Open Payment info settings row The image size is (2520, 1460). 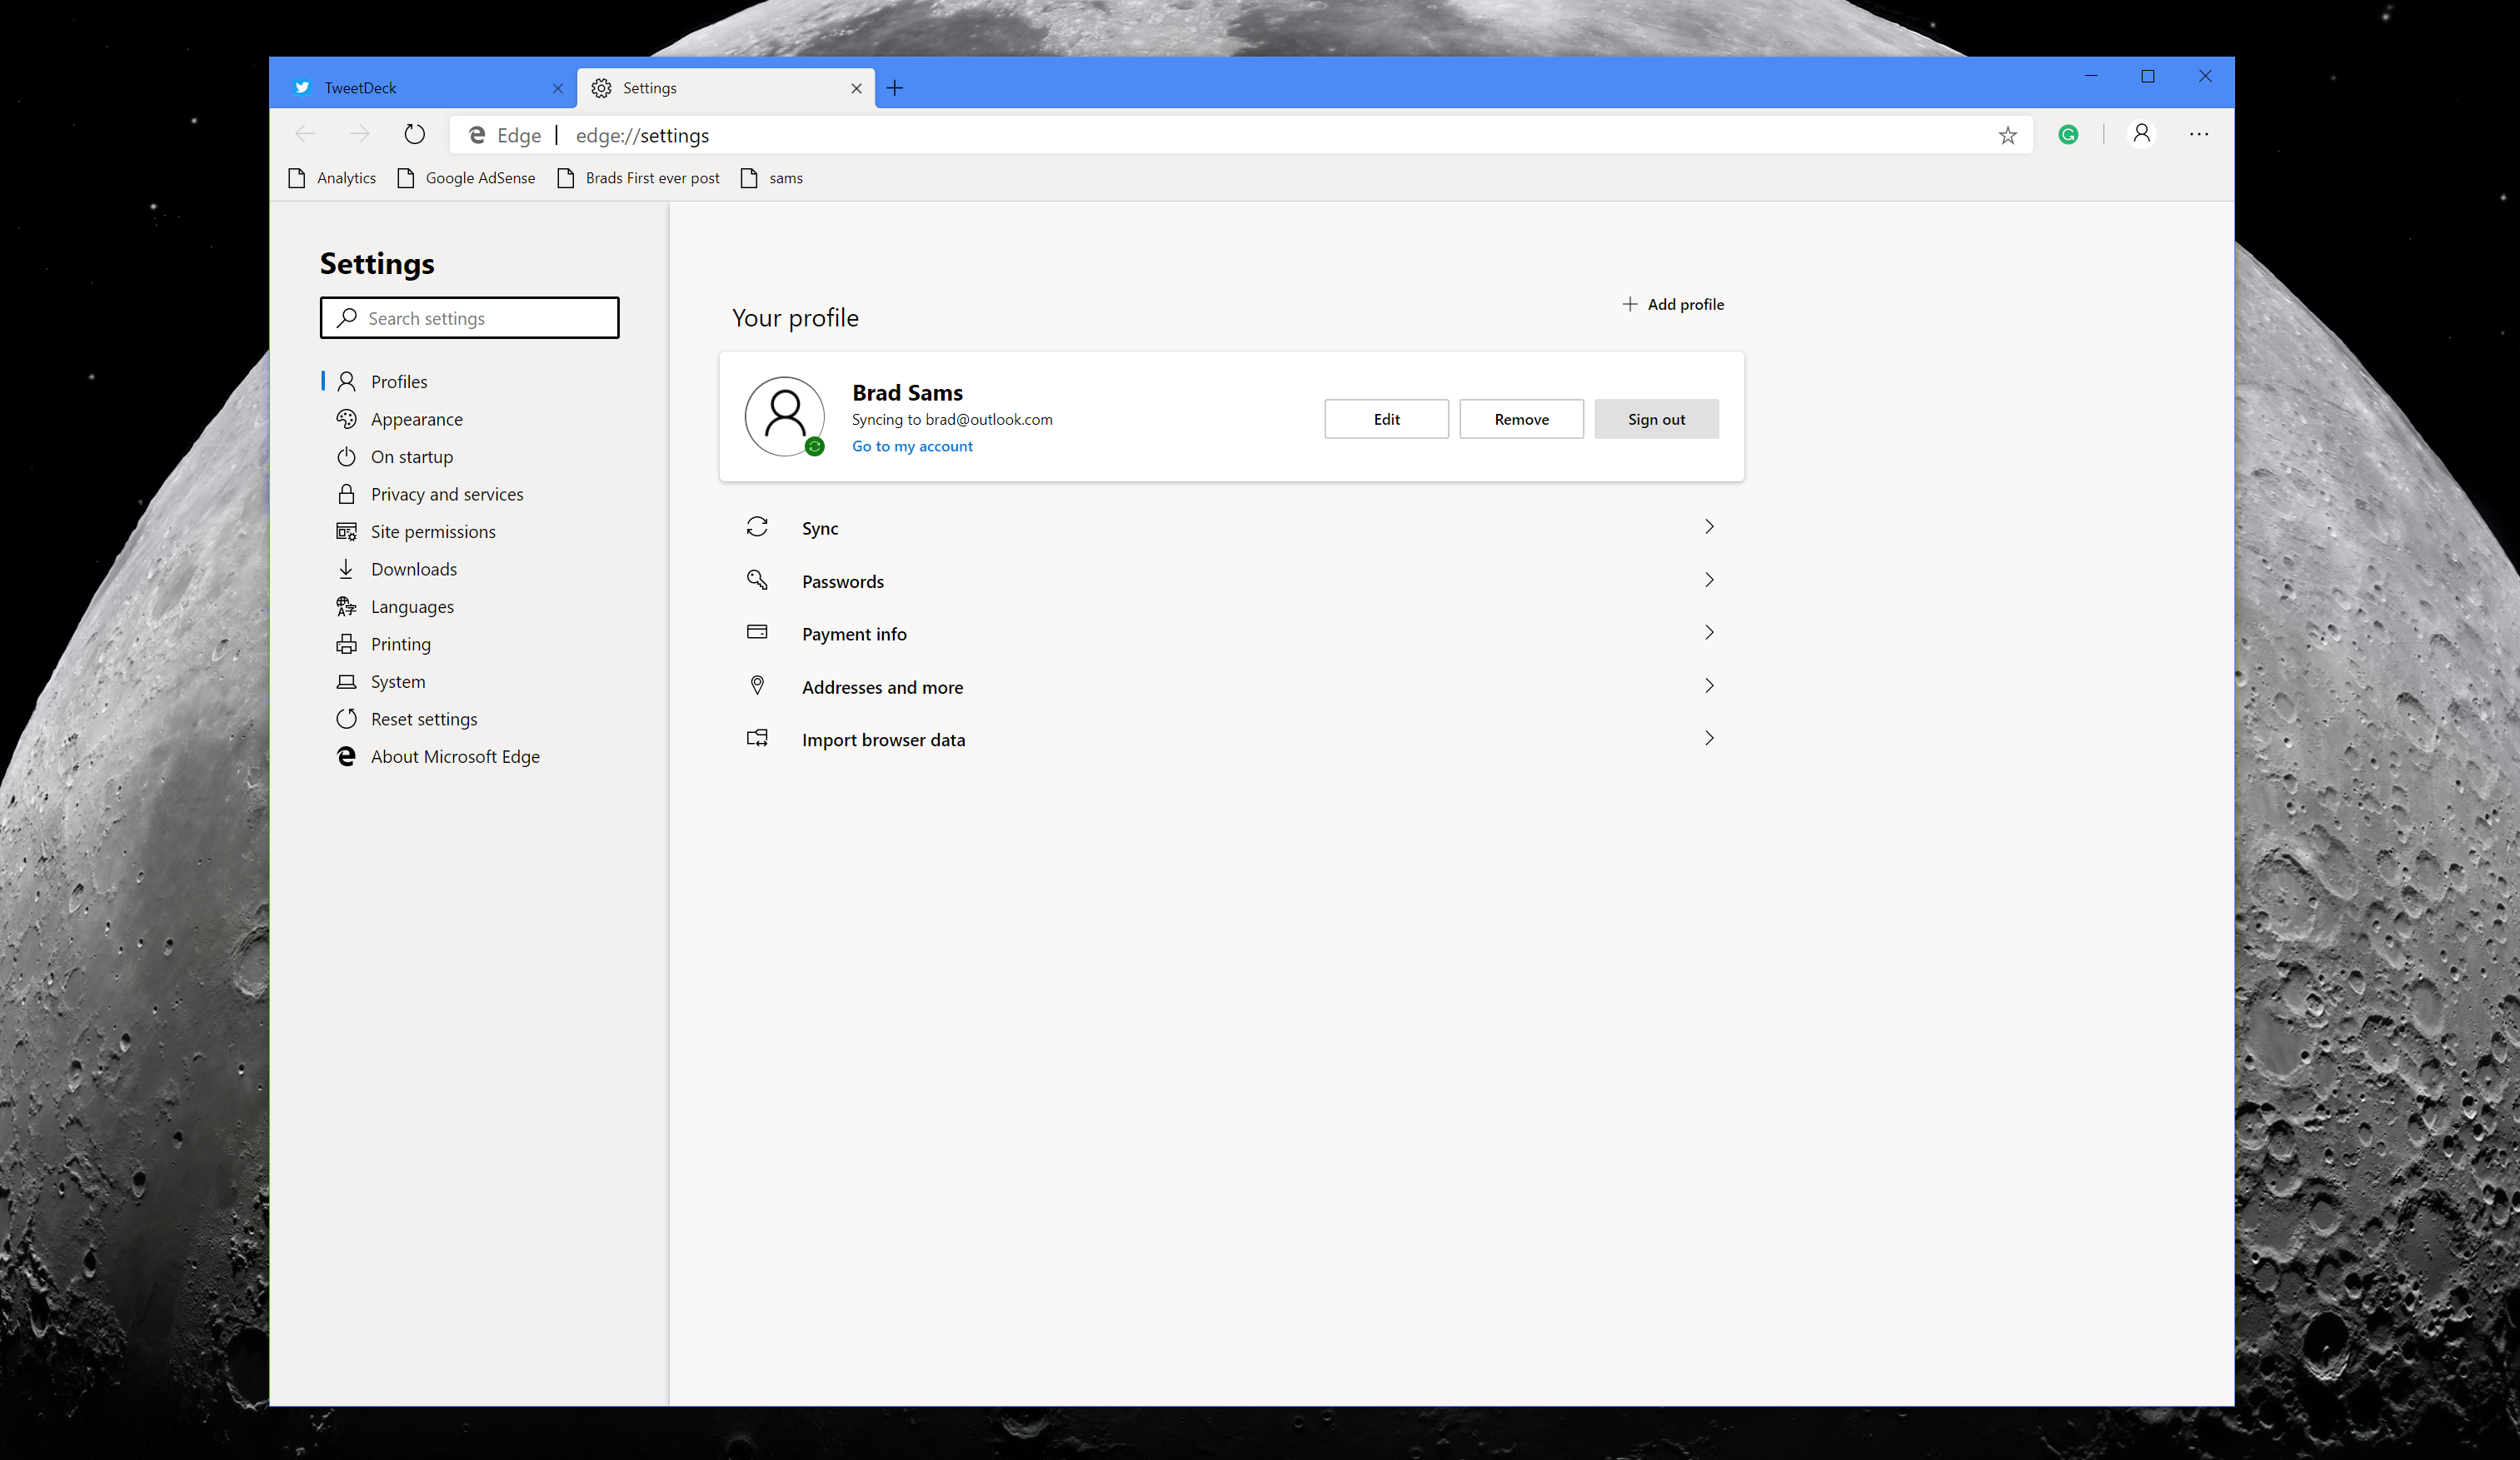pyautogui.click(x=1230, y=633)
